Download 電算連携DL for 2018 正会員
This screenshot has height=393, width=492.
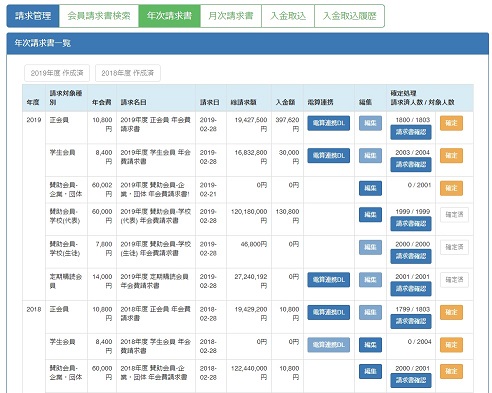tap(329, 312)
